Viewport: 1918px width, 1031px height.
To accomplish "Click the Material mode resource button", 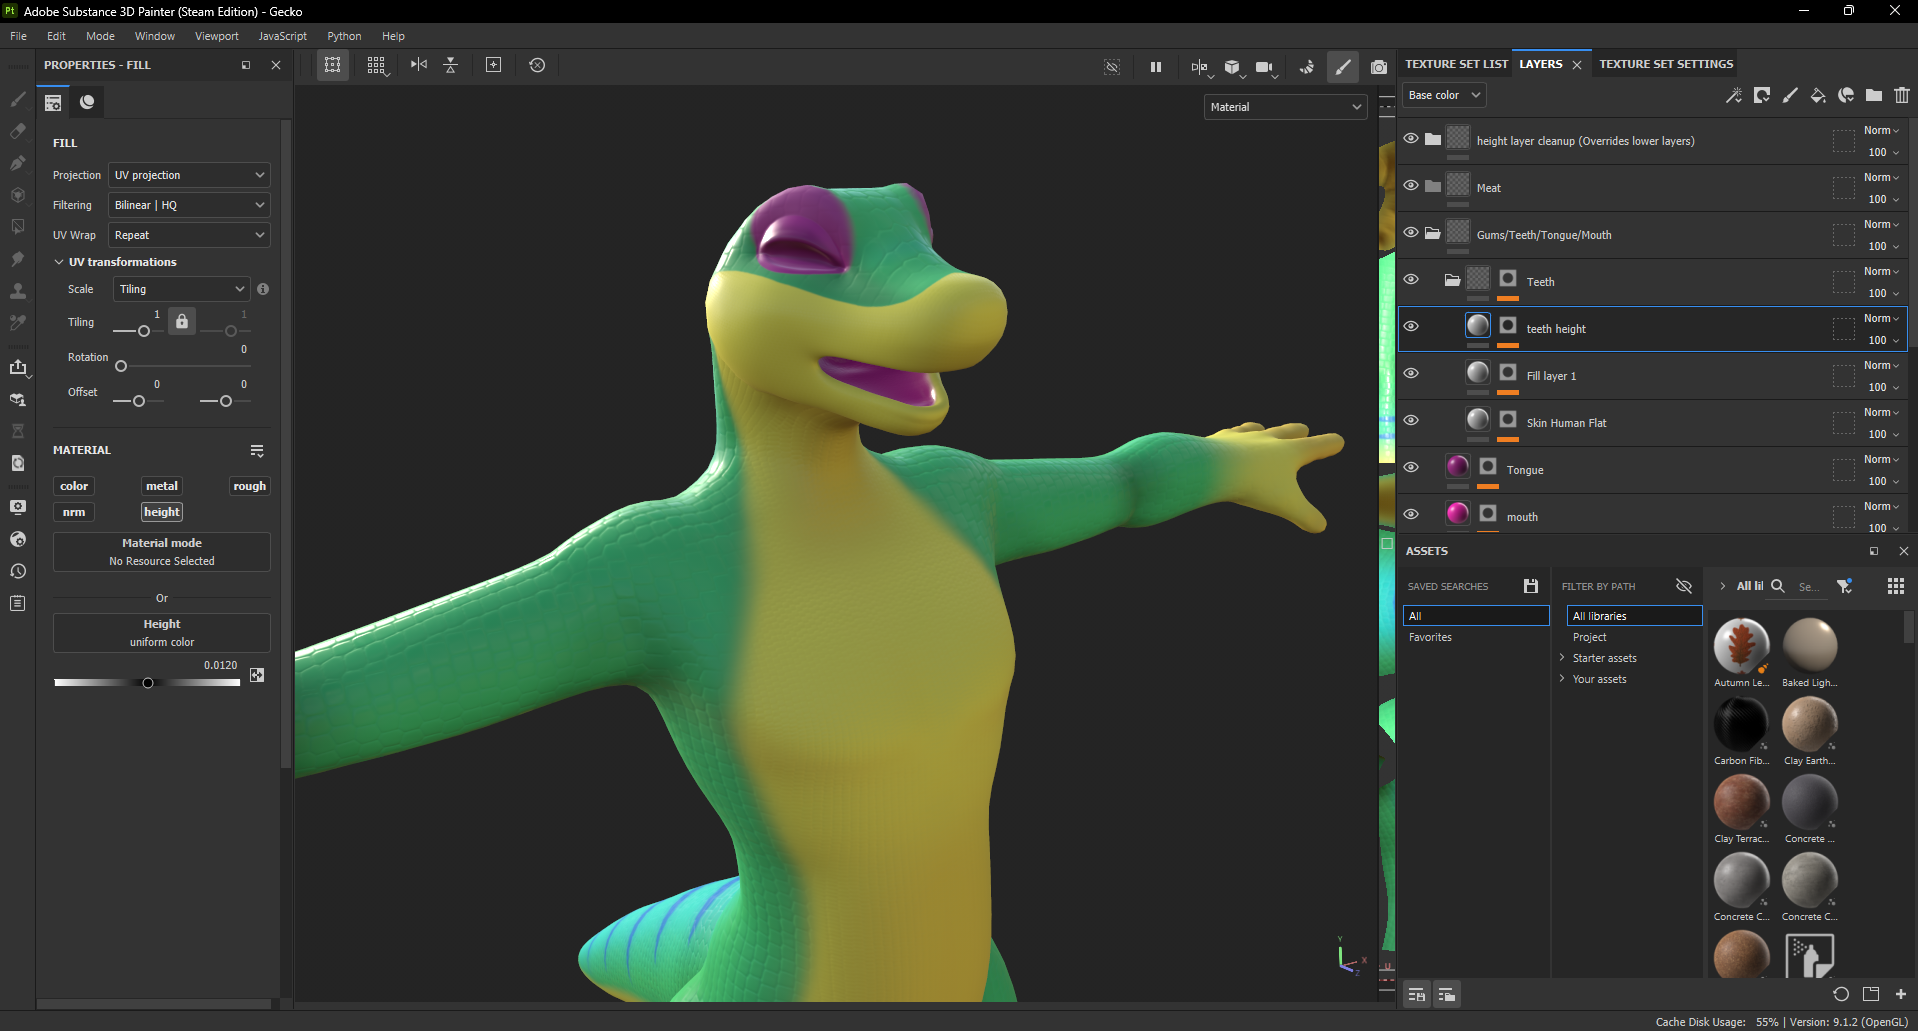I will (x=162, y=552).
